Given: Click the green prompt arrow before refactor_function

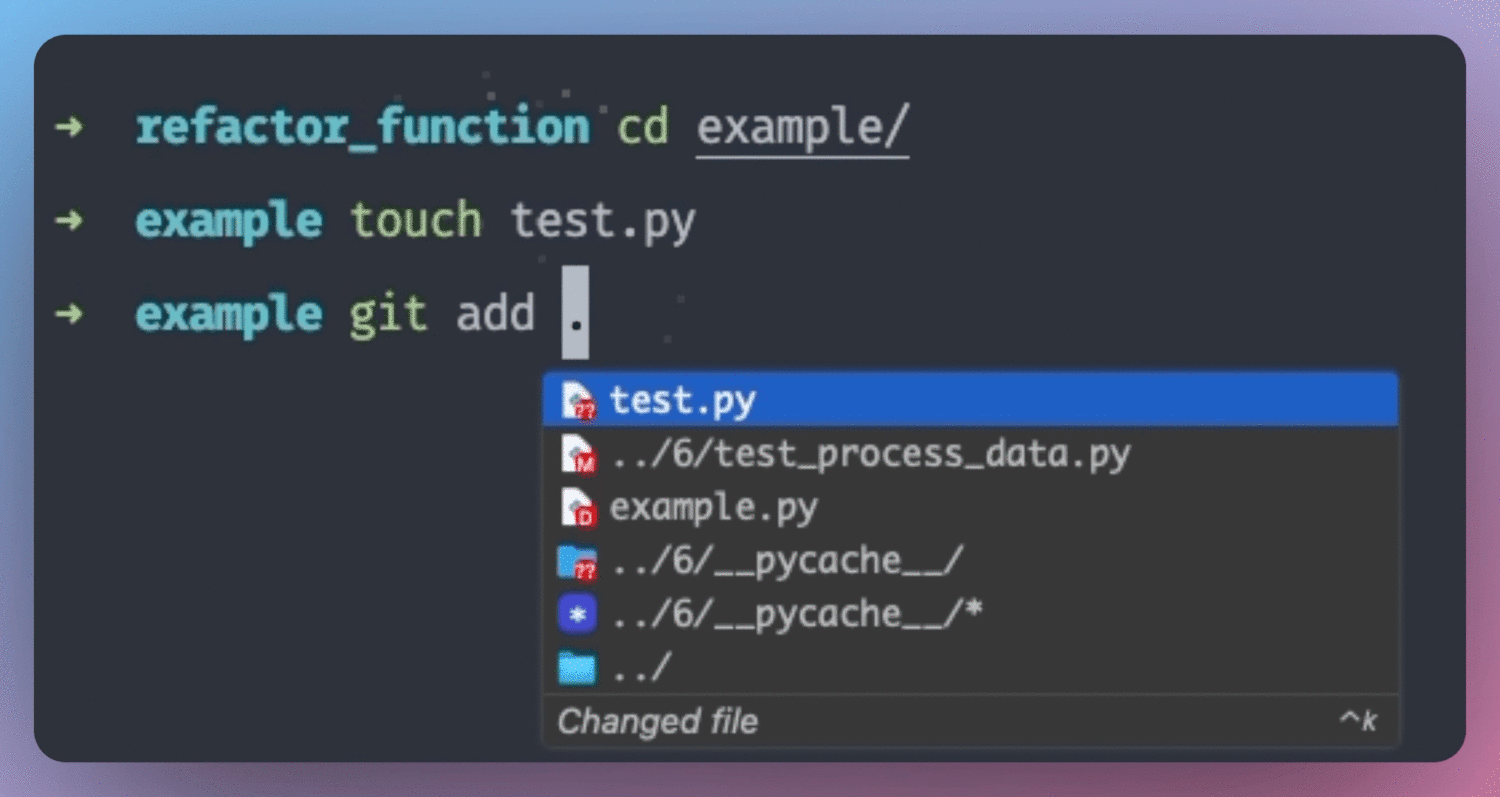Looking at the screenshot, I should (x=68, y=128).
